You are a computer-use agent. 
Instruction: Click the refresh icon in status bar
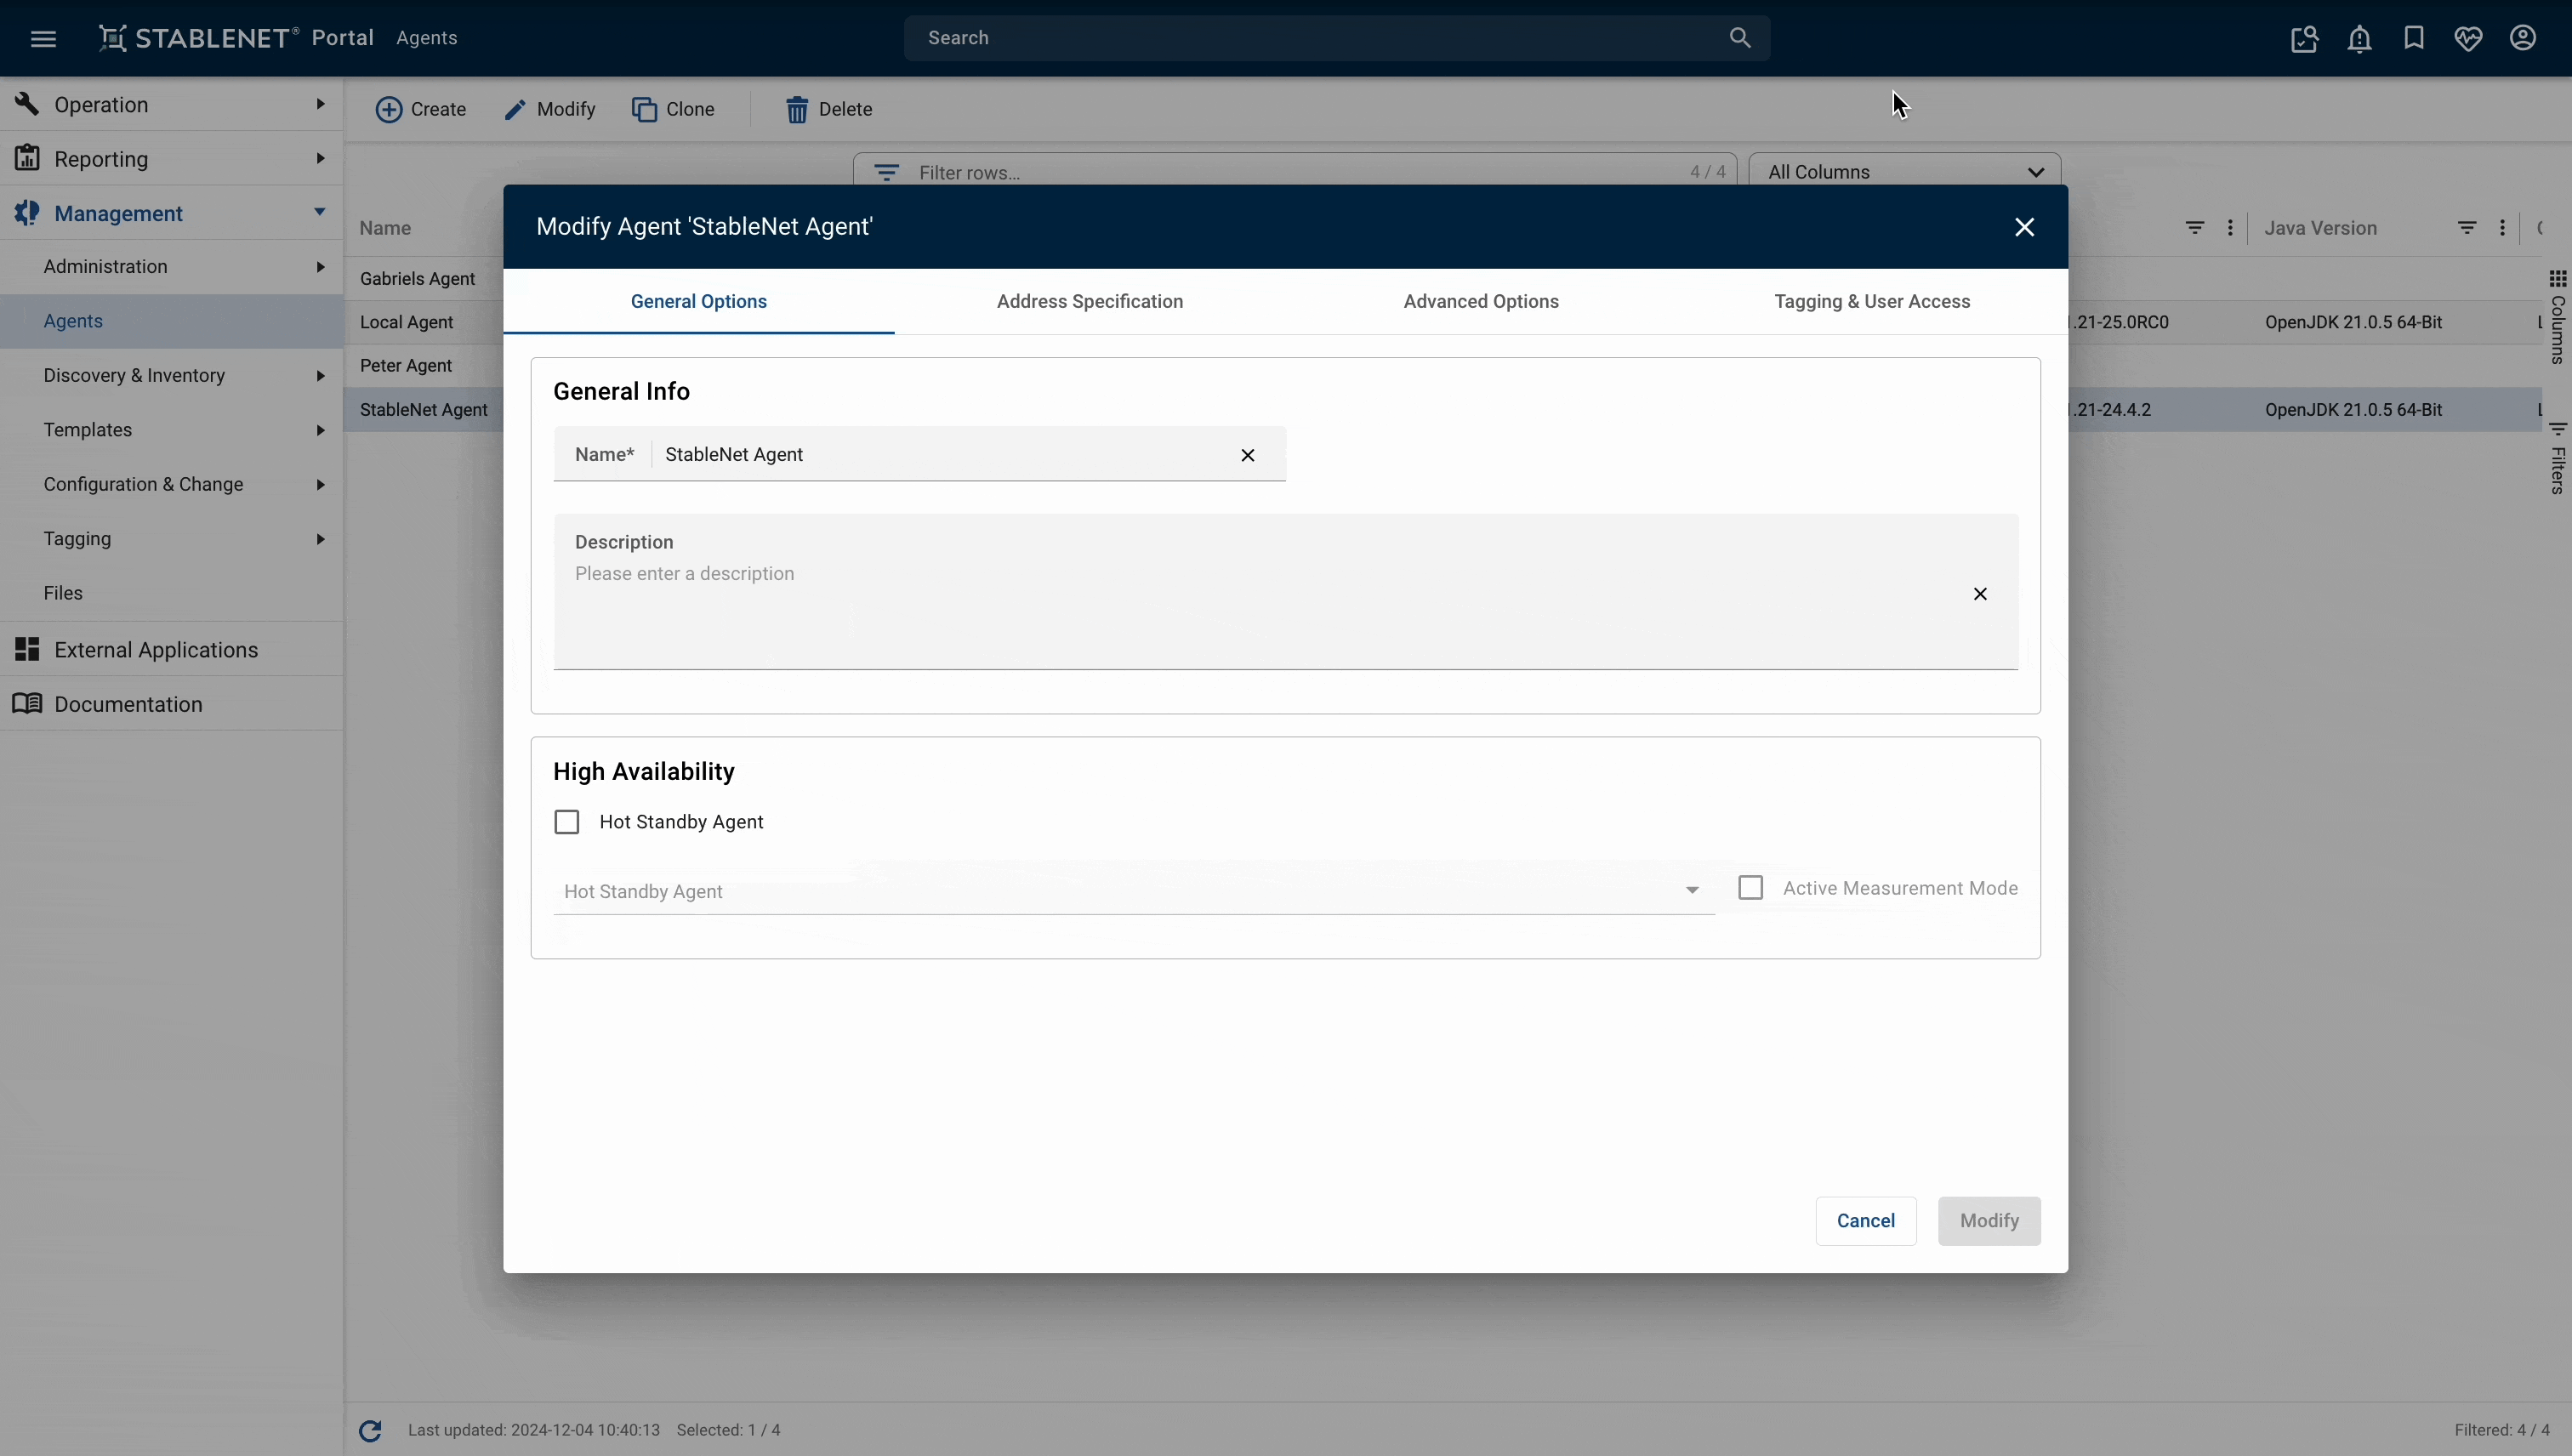(370, 1431)
